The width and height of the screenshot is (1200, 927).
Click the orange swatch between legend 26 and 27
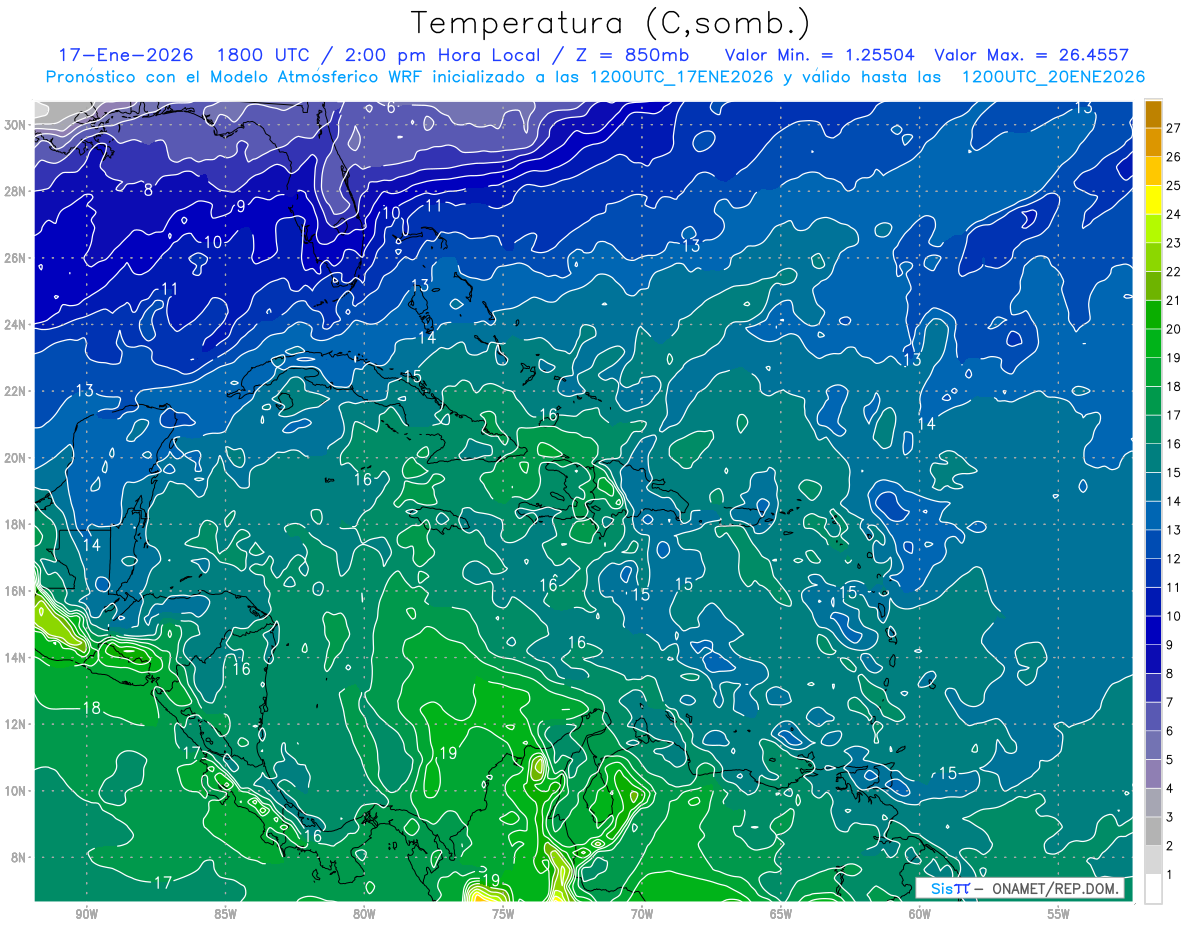click(1153, 143)
